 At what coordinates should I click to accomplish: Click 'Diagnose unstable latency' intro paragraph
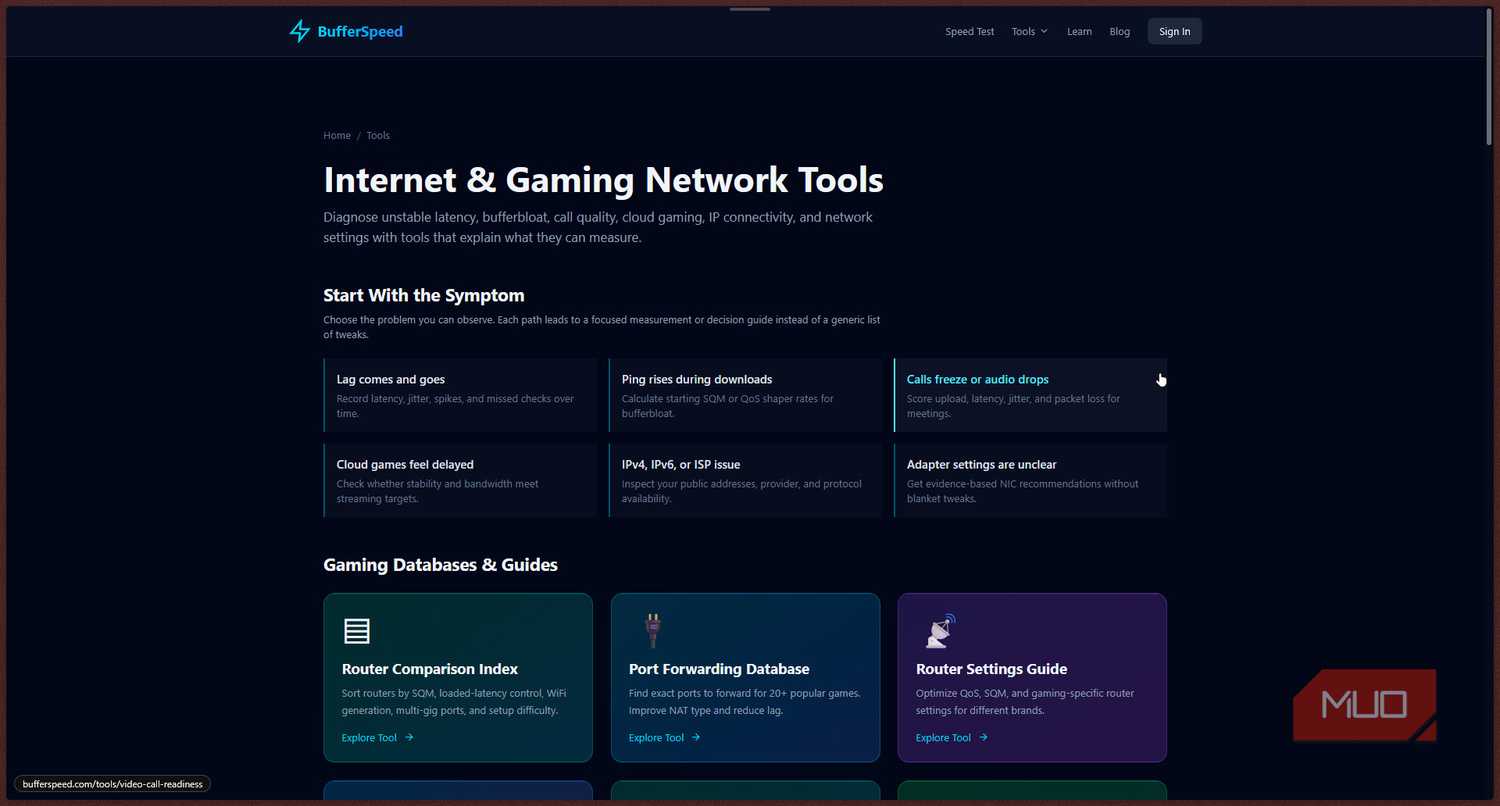(x=598, y=227)
